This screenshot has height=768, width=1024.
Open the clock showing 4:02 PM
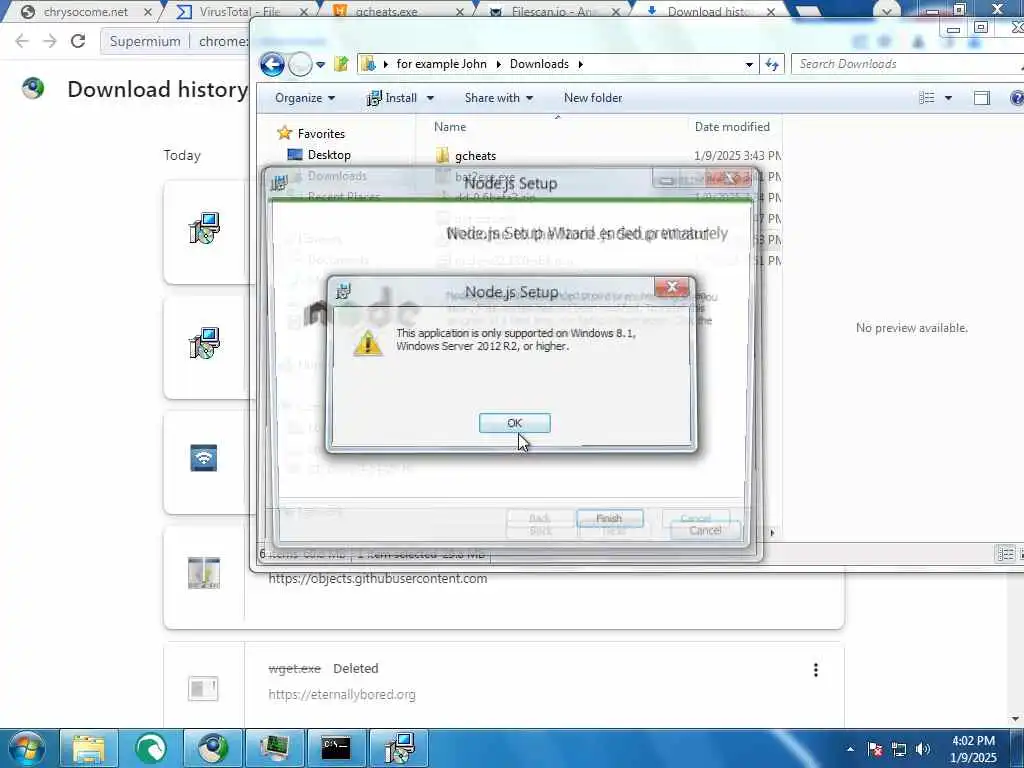pyautogui.click(x=973, y=749)
